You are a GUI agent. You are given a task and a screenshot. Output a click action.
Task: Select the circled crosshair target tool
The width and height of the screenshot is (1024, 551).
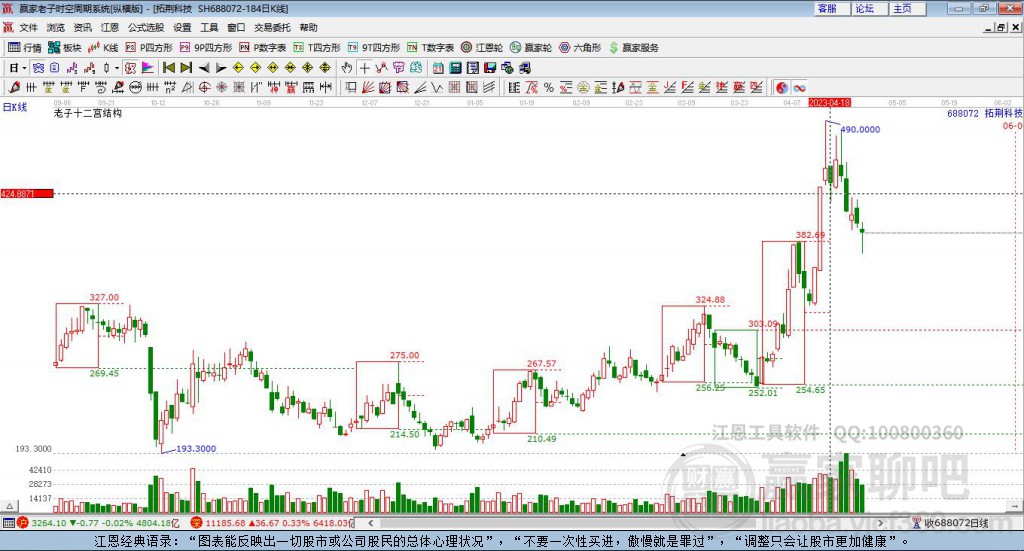coord(204,87)
